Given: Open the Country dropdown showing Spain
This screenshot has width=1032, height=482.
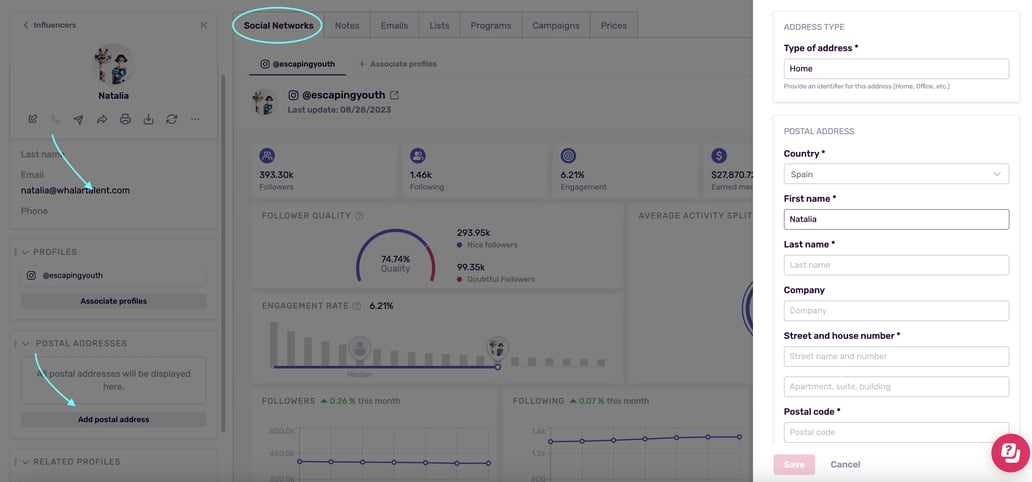Looking at the screenshot, I should (x=896, y=174).
